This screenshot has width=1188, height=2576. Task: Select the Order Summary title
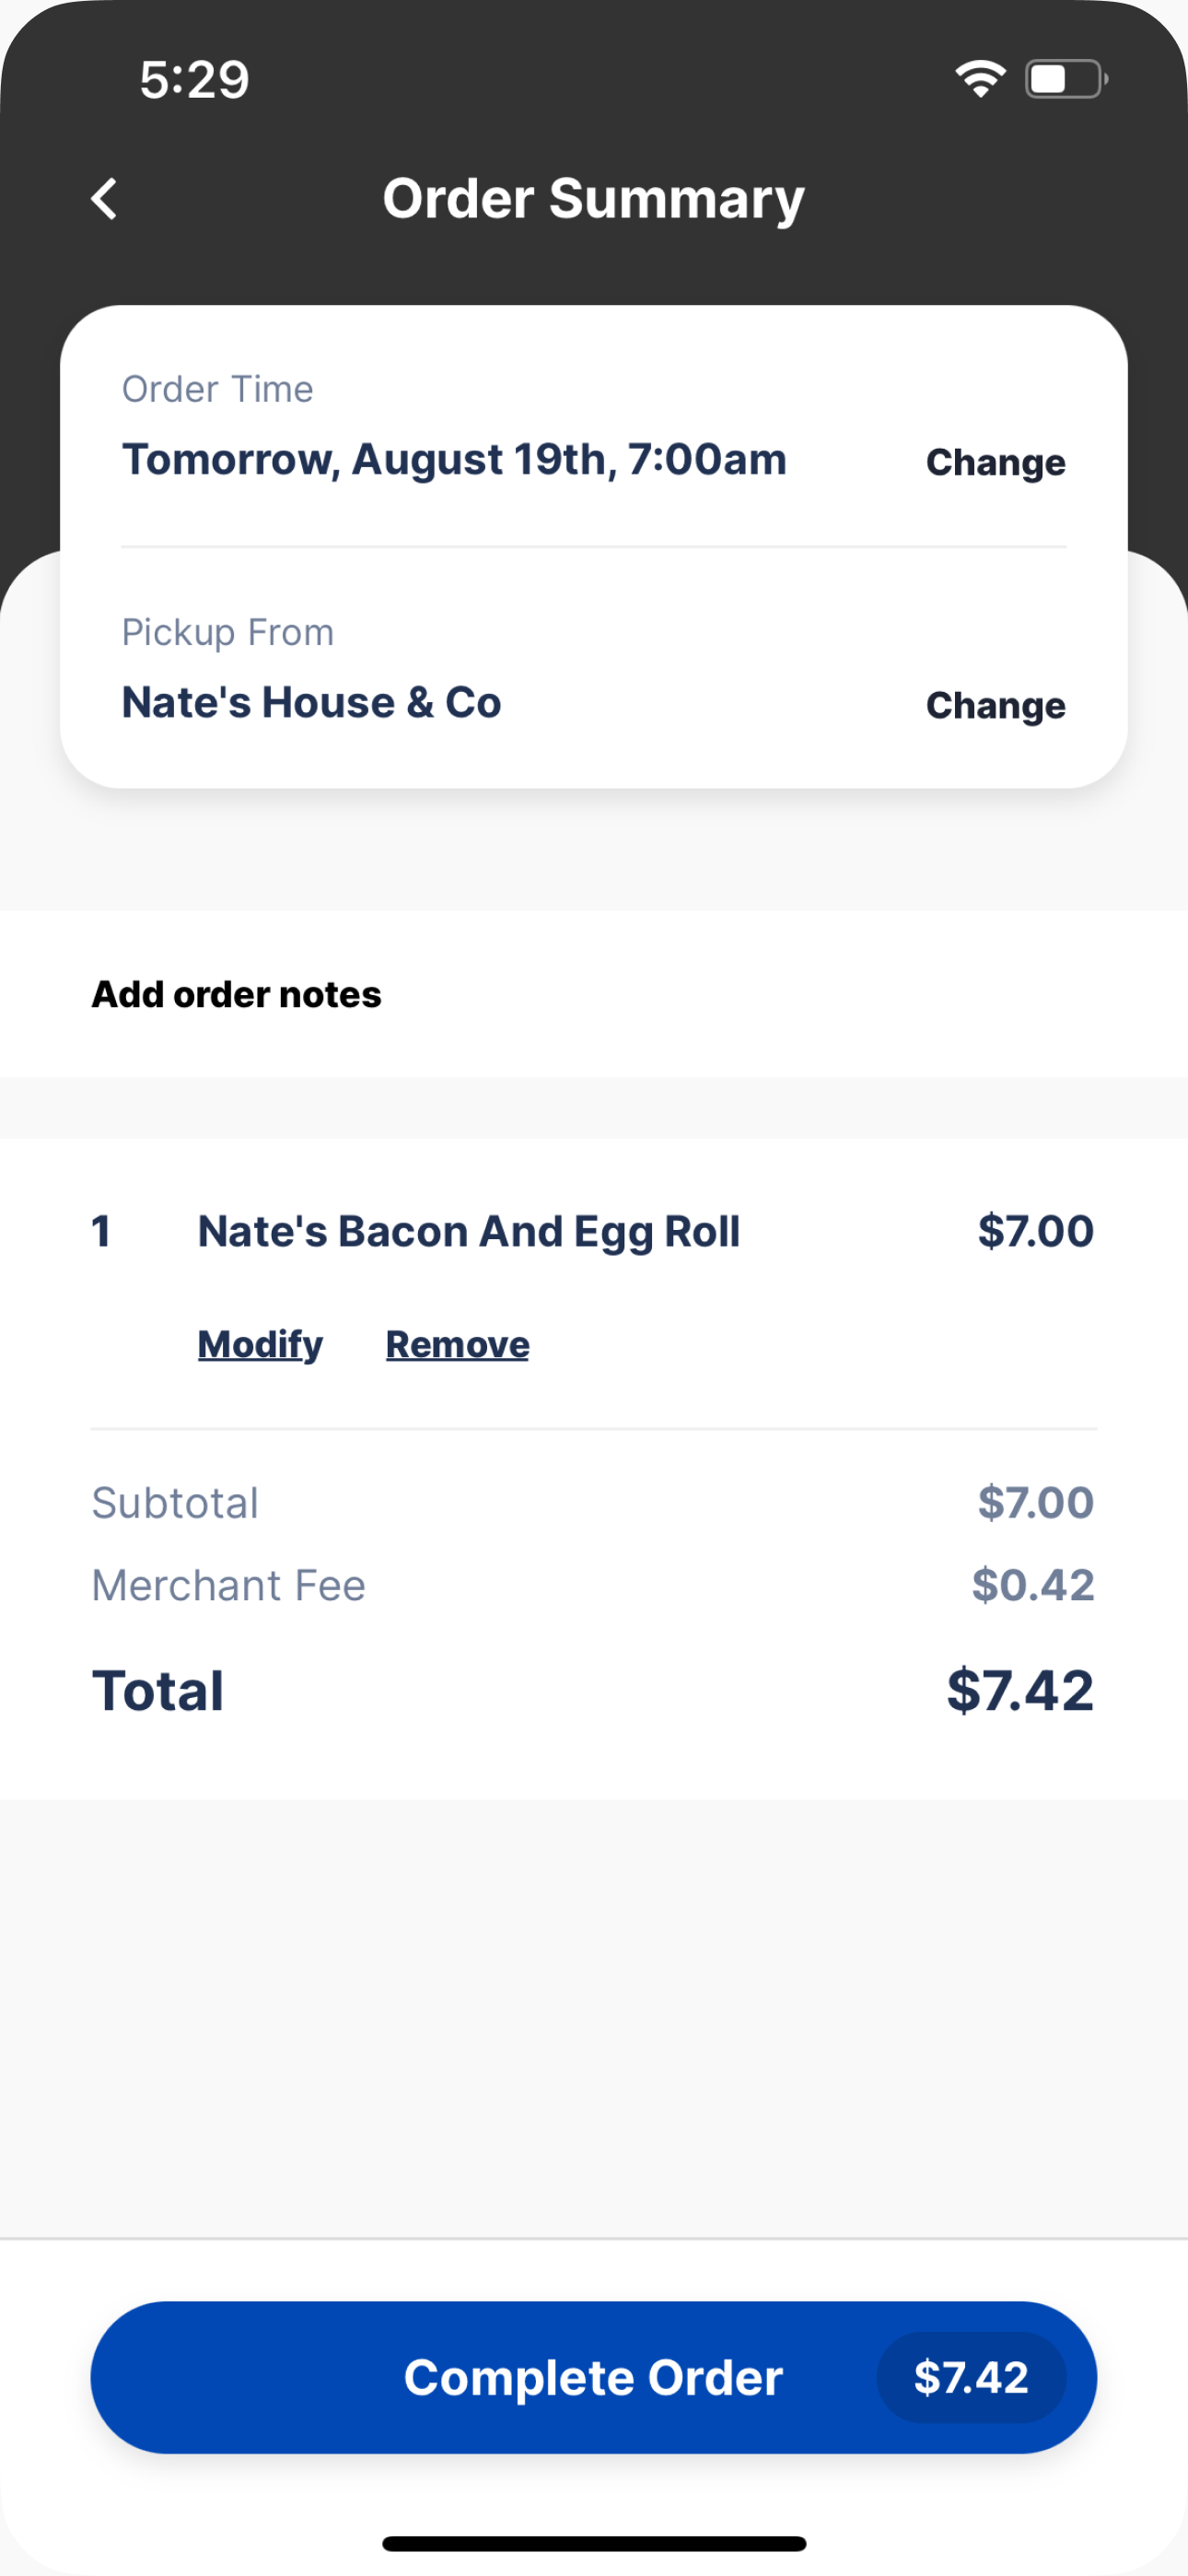[594, 199]
